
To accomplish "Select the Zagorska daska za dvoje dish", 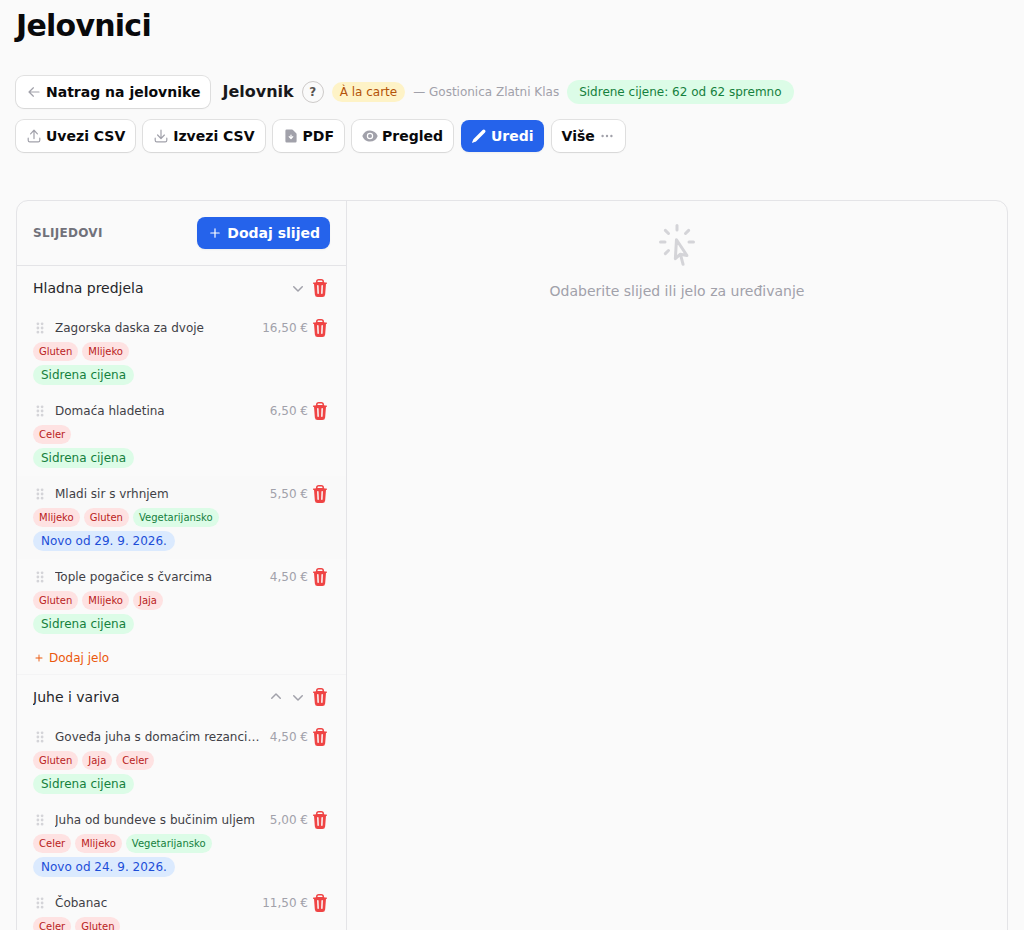I will click(129, 328).
